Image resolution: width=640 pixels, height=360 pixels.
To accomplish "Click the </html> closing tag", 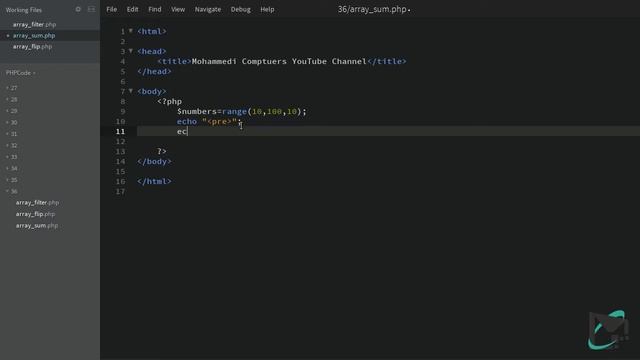I will [154, 181].
